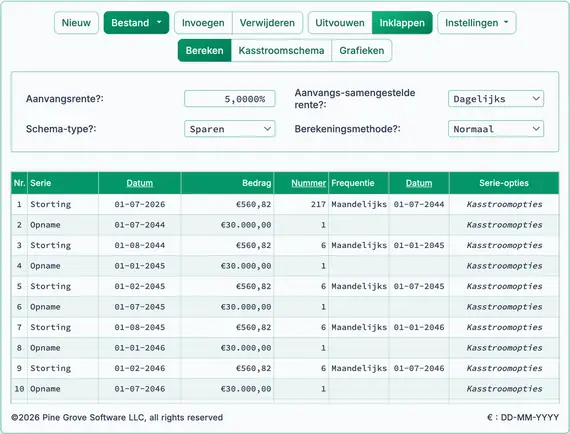Open Kasstroomopties for row 8
Viewport: 570px width, 434px height.
[504, 348]
